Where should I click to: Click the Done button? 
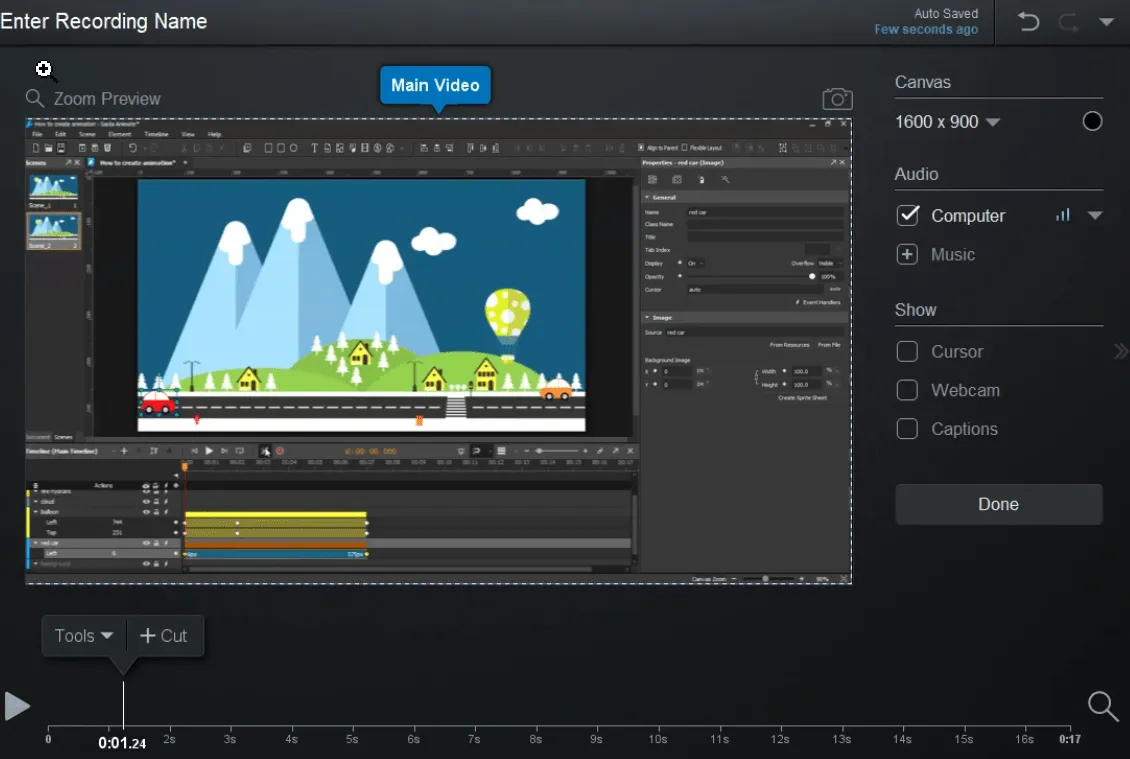[x=998, y=505]
